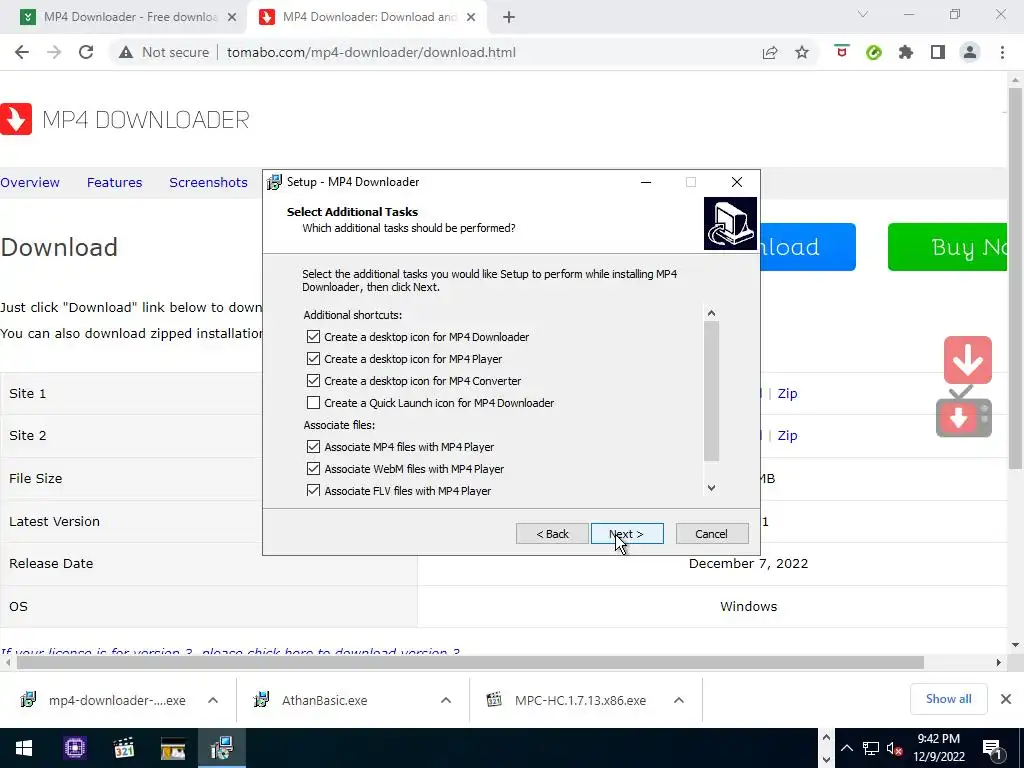Click the Not secure warning icon
The image size is (1024, 768).
(125, 52)
